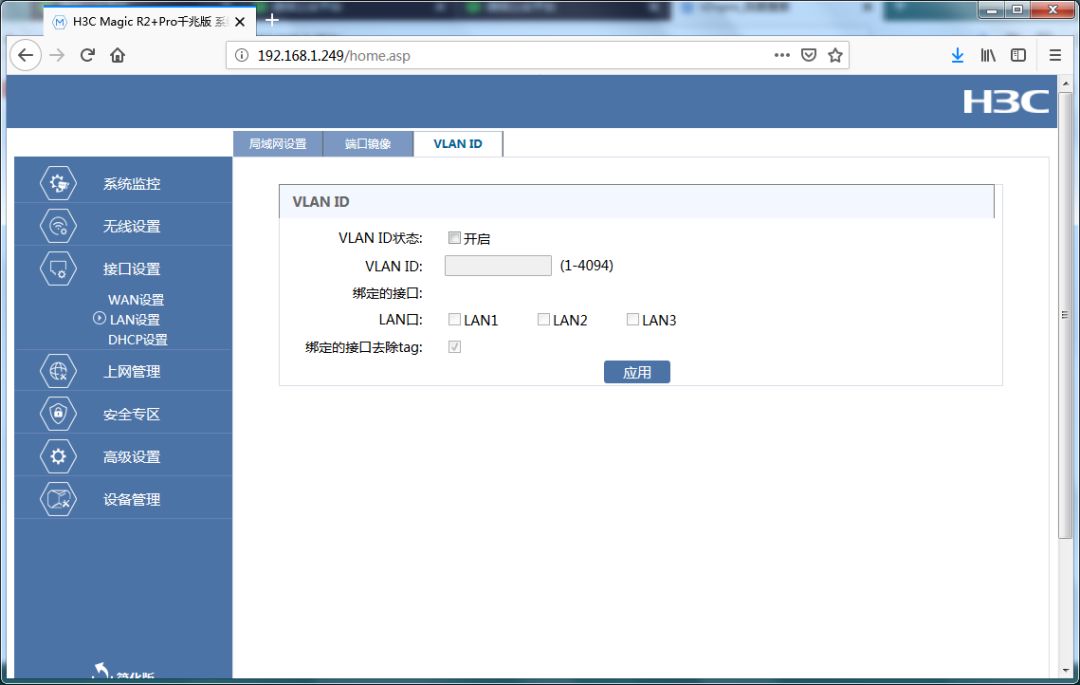
Task: Switch to the 局域网设置 tab
Action: (278, 144)
